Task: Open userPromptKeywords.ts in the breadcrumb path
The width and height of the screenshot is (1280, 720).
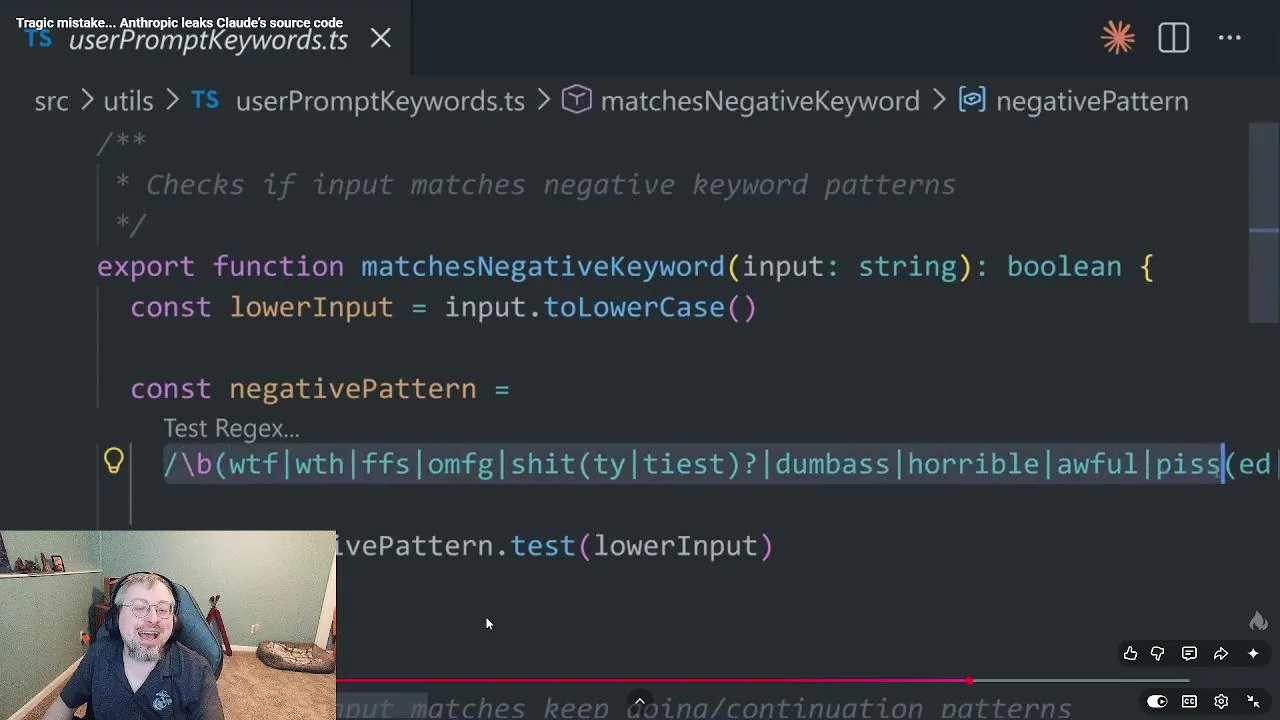Action: 380,101
